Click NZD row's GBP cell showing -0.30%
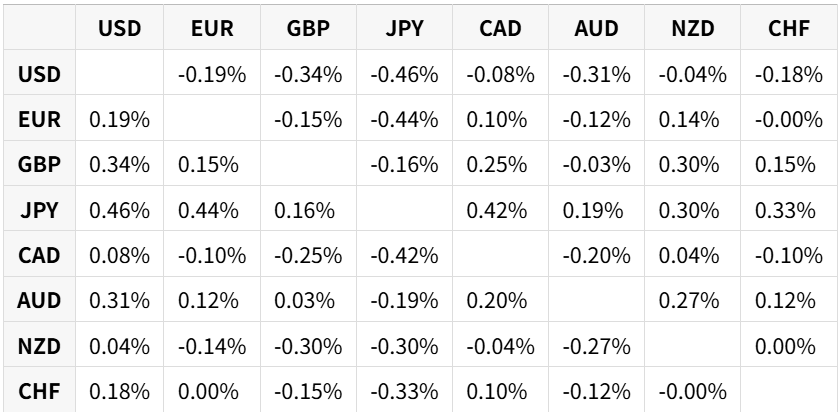 308,344
